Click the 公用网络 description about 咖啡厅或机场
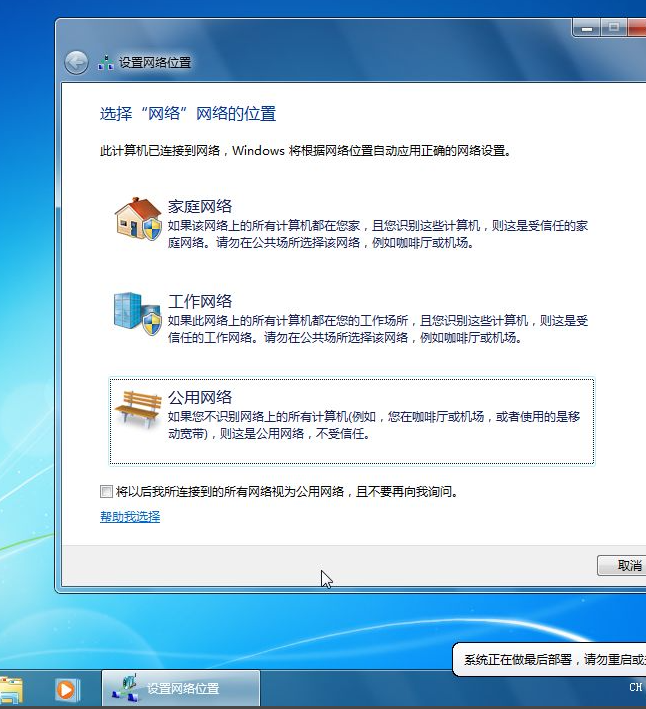 [374, 425]
